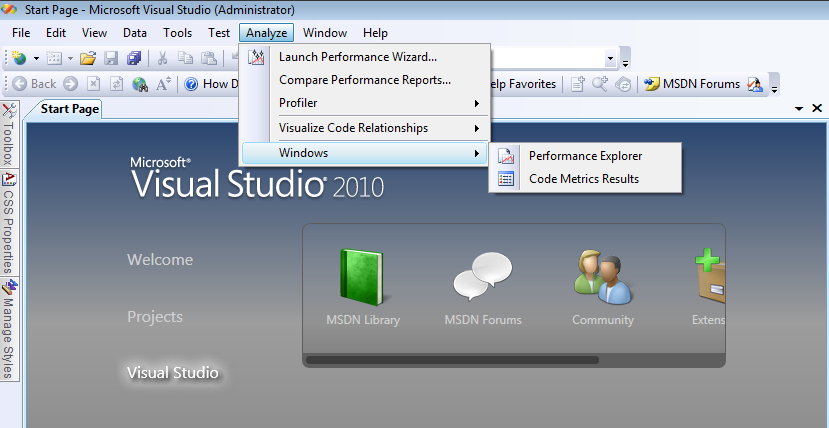The height and width of the screenshot is (428, 829).
Task: Select the Projects section link
Action: tap(155, 317)
